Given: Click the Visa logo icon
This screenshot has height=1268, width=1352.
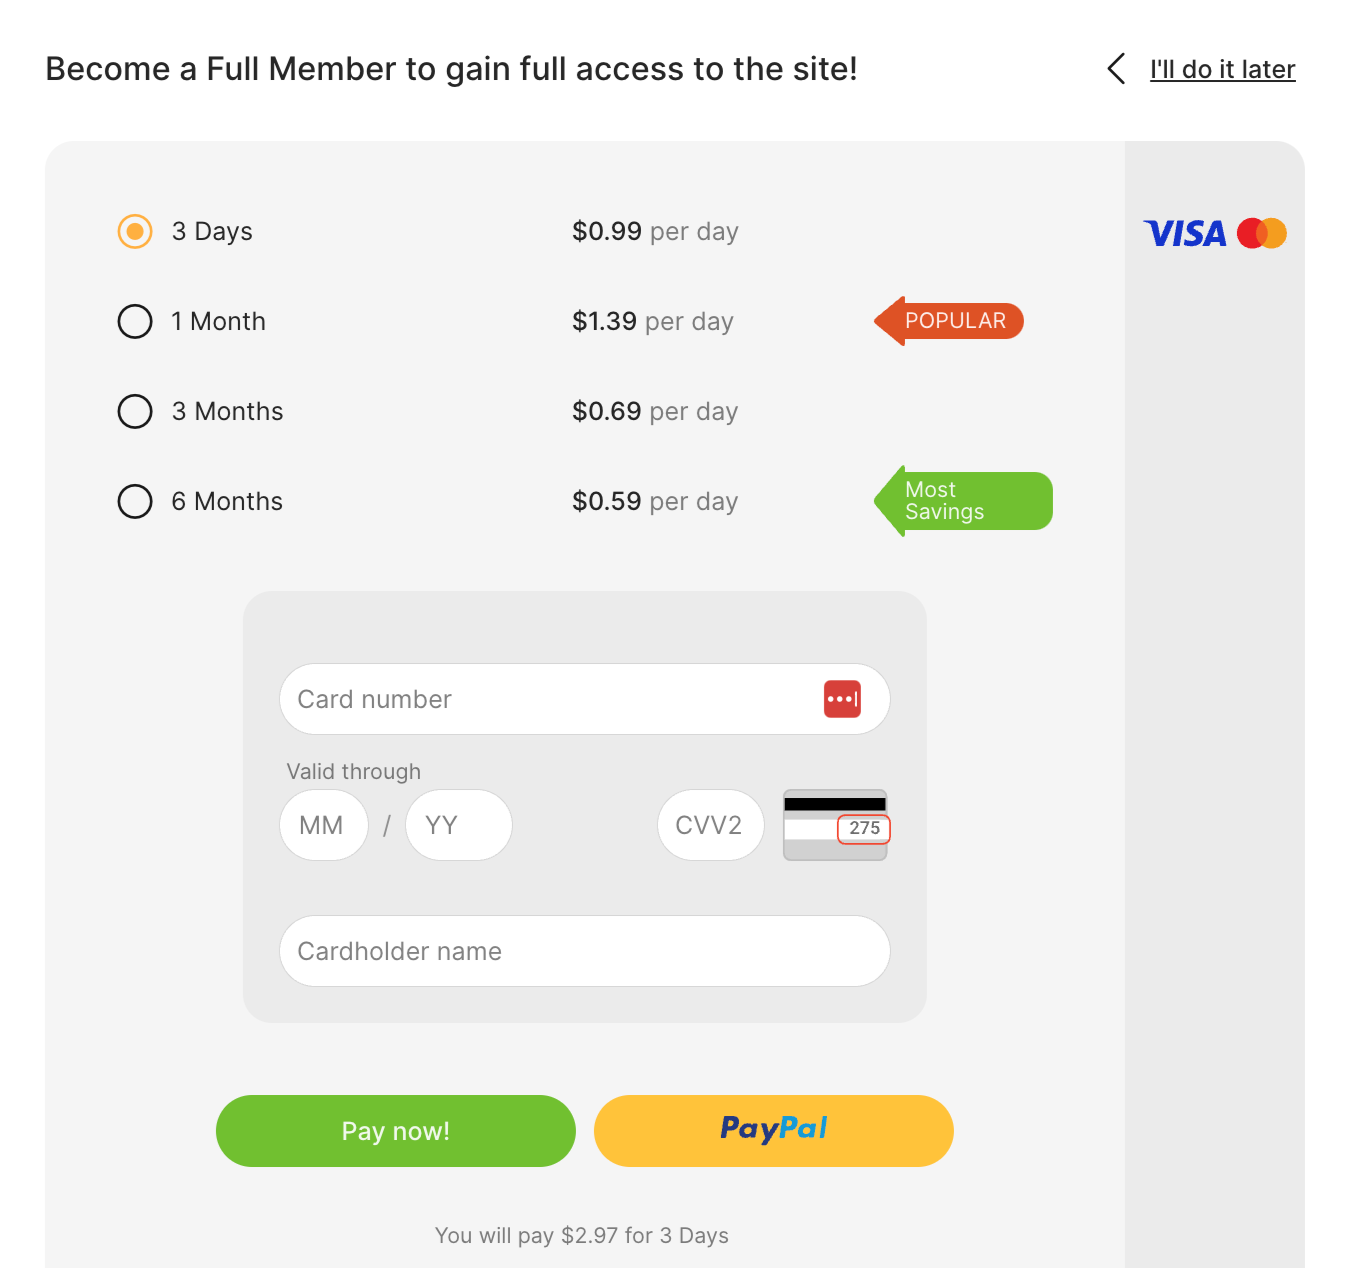Looking at the screenshot, I should tap(1185, 234).
